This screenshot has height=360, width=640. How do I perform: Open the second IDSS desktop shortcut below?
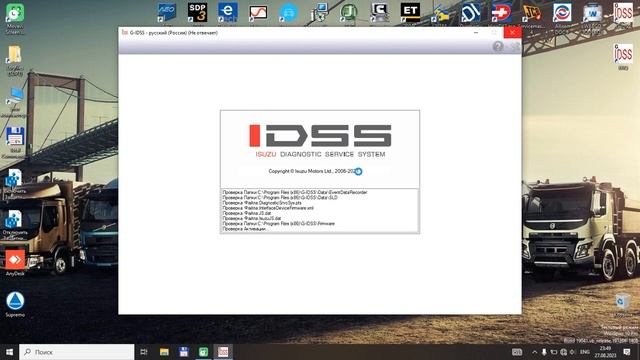tap(623, 54)
